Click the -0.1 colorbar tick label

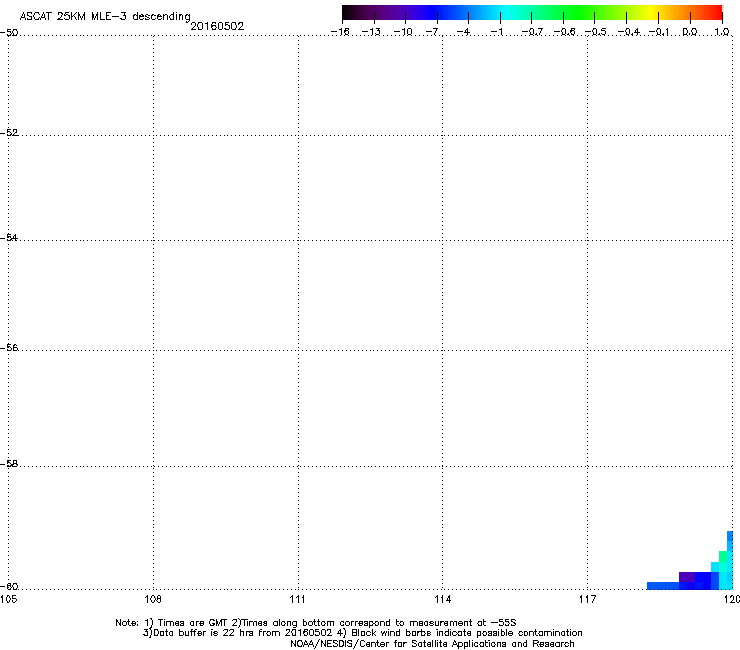click(x=659, y=32)
